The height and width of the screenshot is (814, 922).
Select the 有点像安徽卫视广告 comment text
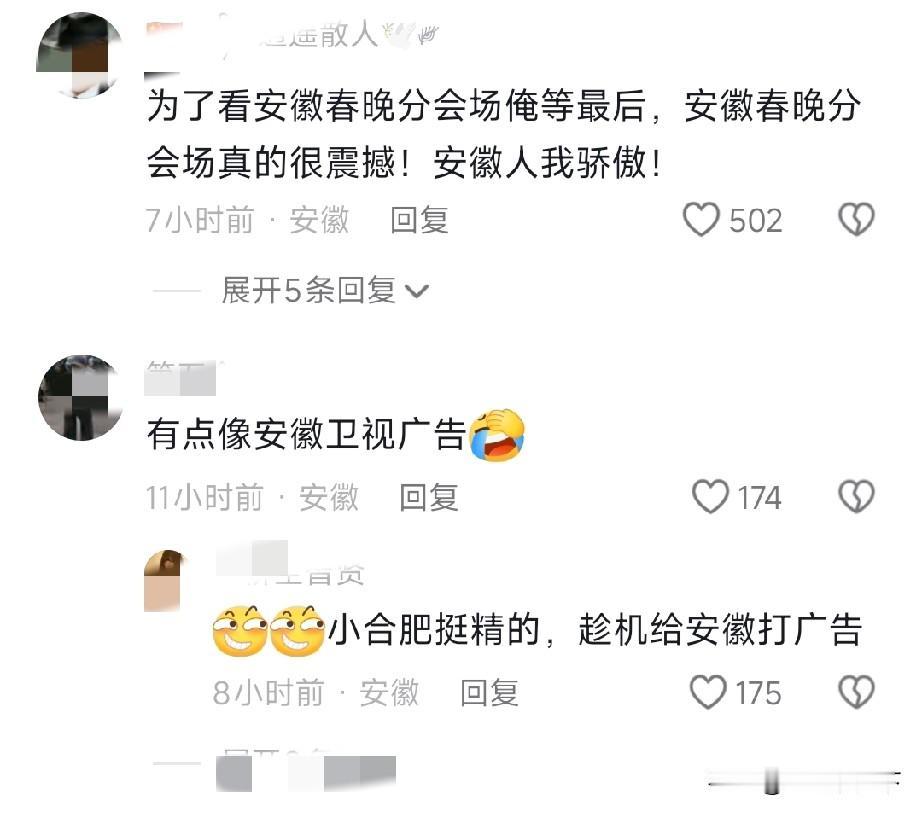[306, 435]
